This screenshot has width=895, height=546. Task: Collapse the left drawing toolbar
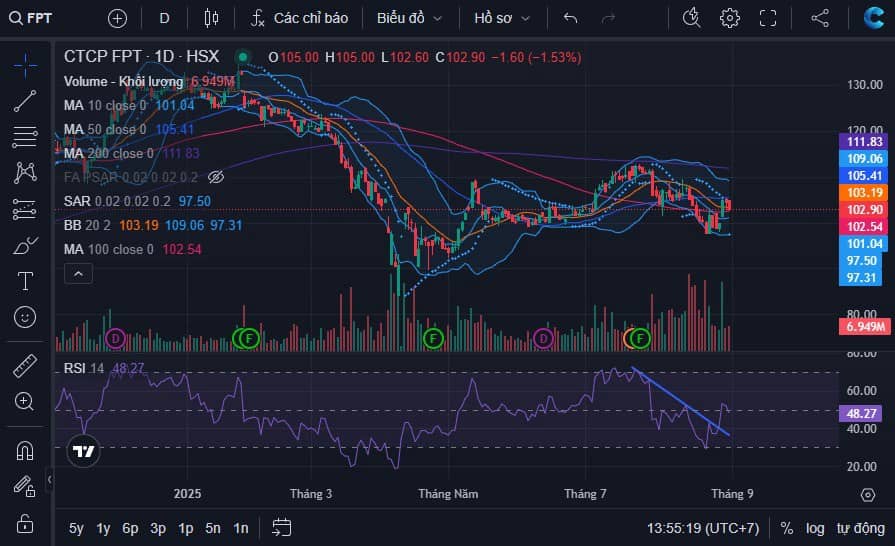(x=50, y=479)
